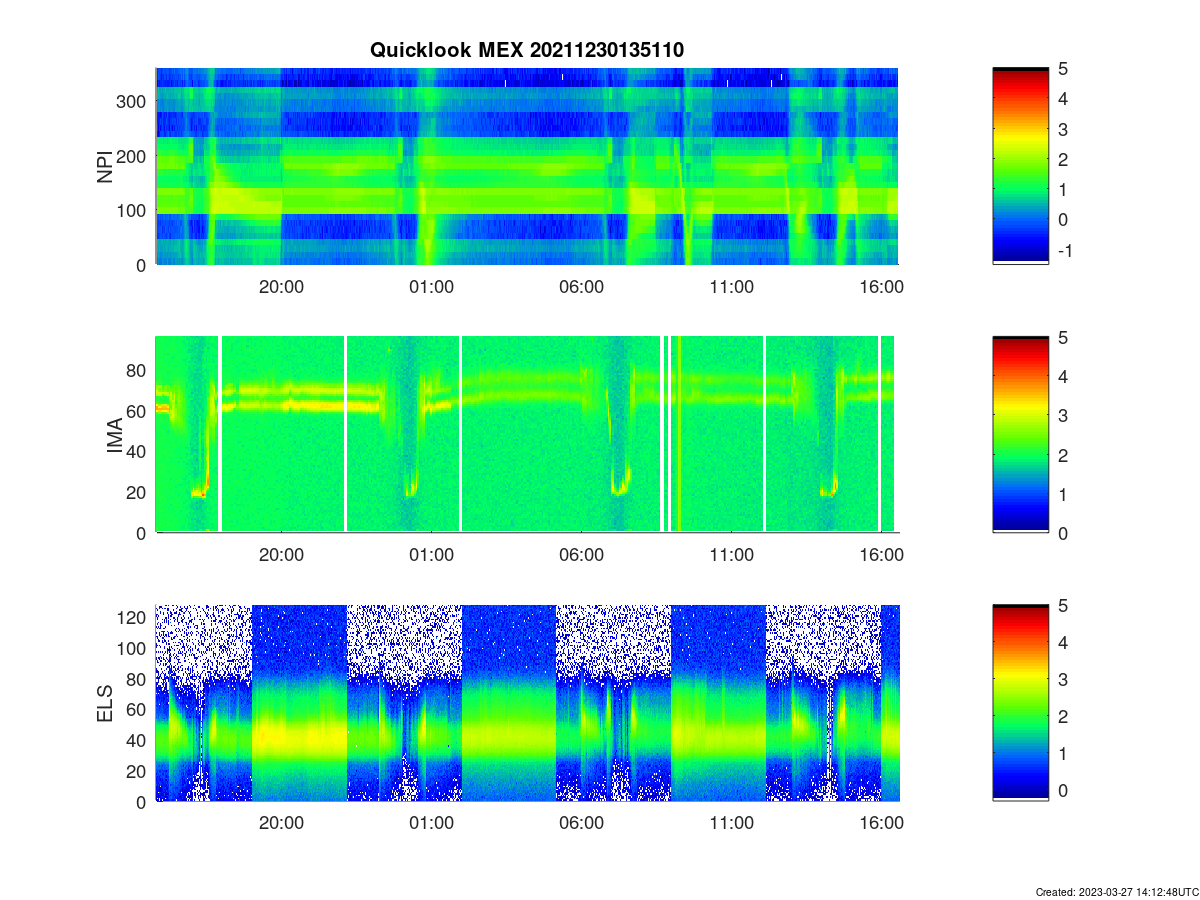Click the 01:00 tick under the NPI panel

coord(432,286)
